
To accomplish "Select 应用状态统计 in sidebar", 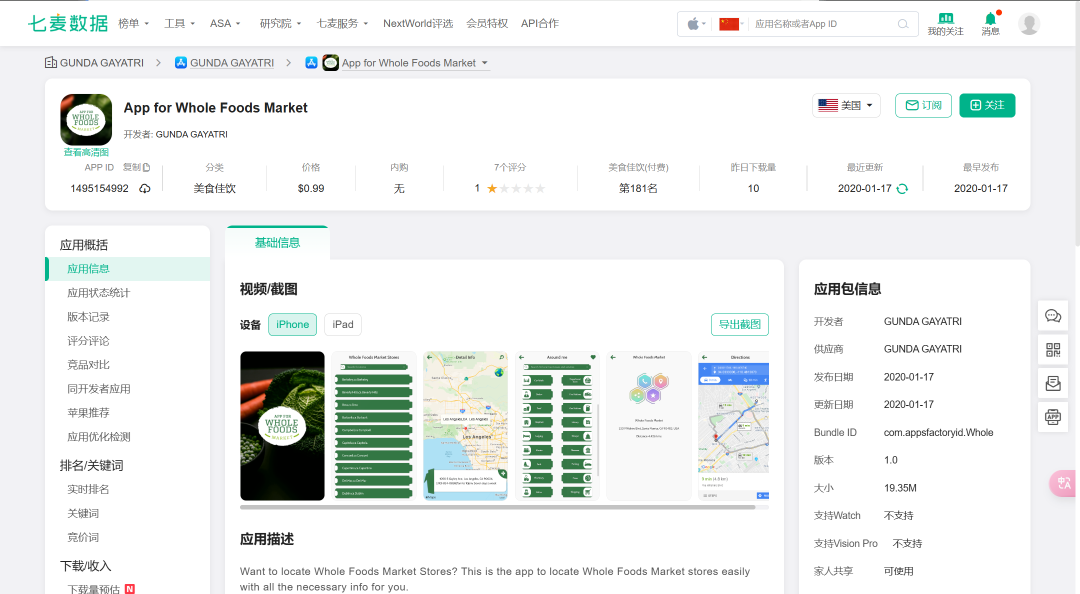I will (98, 293).
